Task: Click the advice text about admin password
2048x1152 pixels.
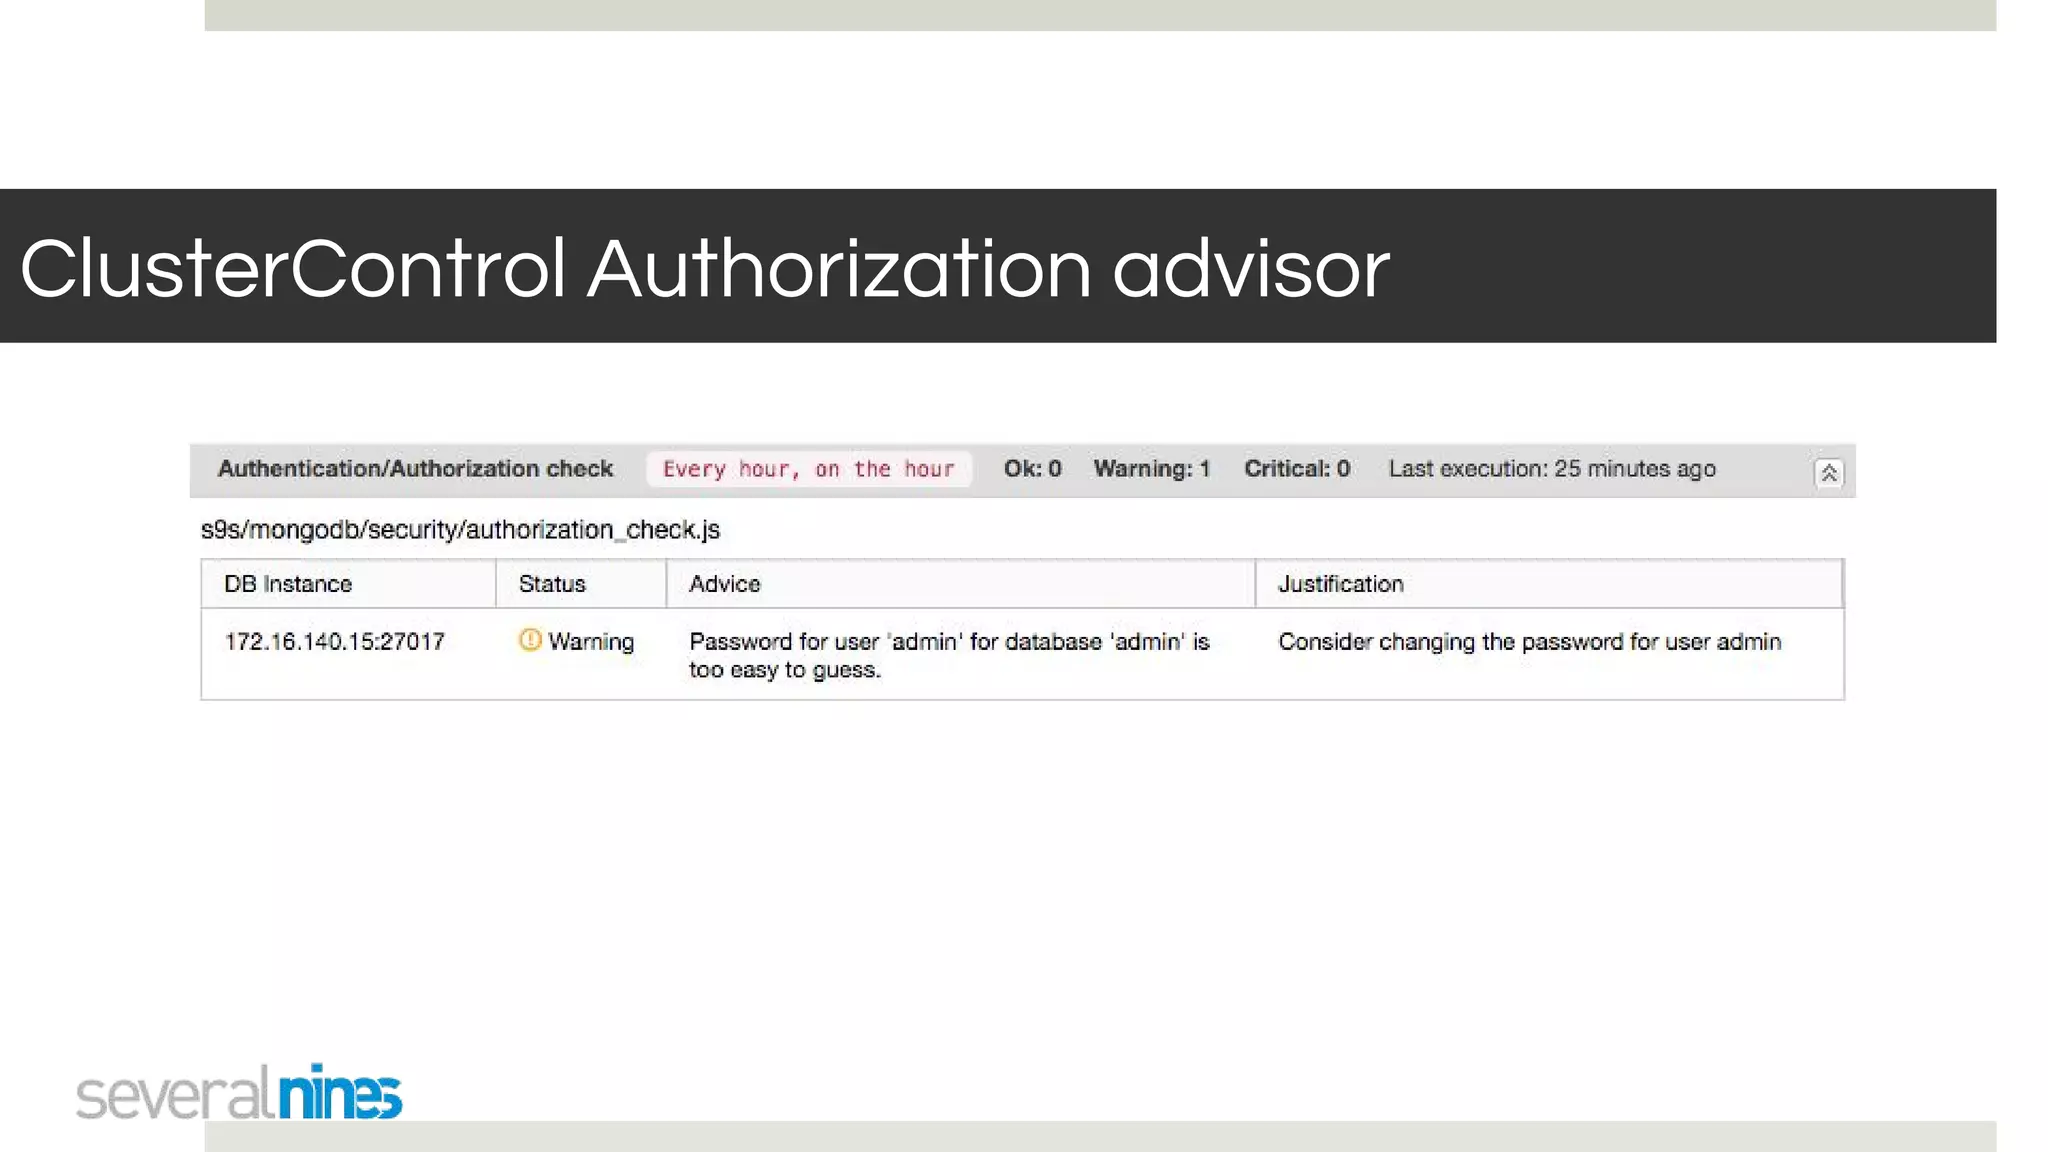Action: pos(949,656)
